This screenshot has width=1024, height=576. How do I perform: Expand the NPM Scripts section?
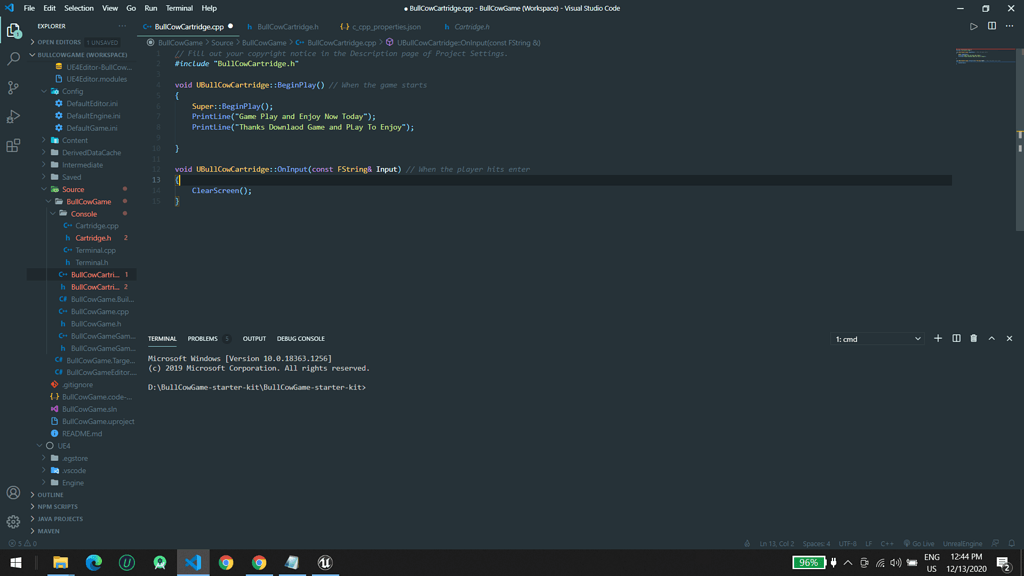pos(57,507)
